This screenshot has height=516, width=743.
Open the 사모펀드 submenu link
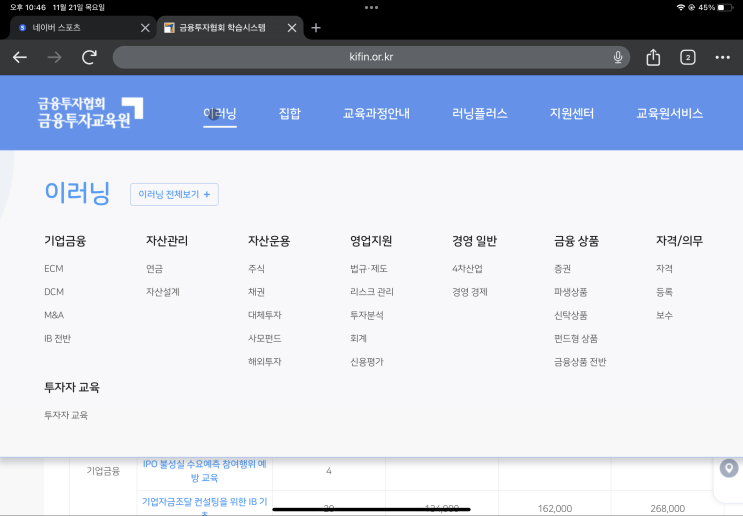(x=264, y=338)
